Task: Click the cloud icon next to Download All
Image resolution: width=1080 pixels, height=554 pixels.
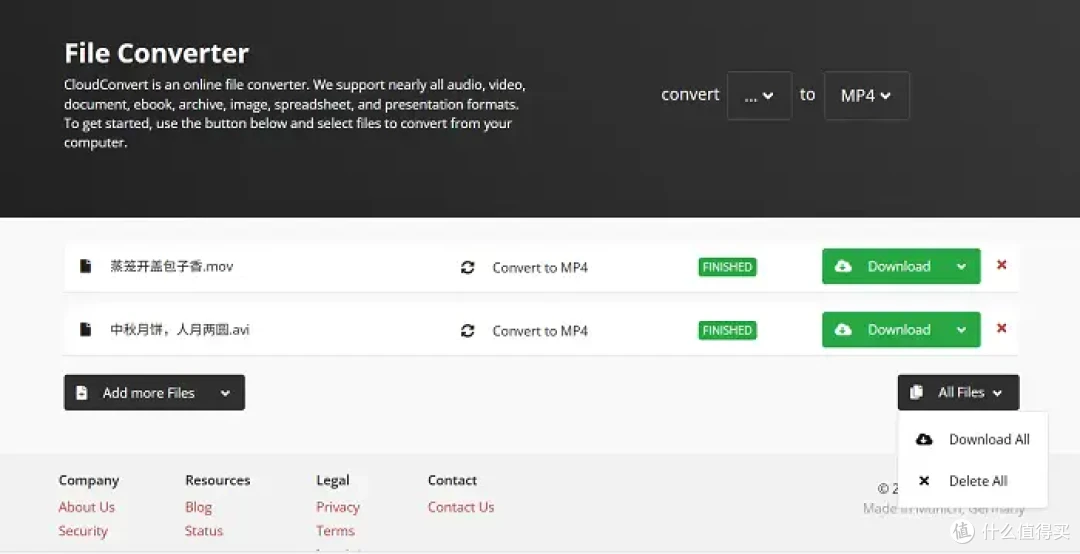Action: pyautogui.click(x=924, y=440)
